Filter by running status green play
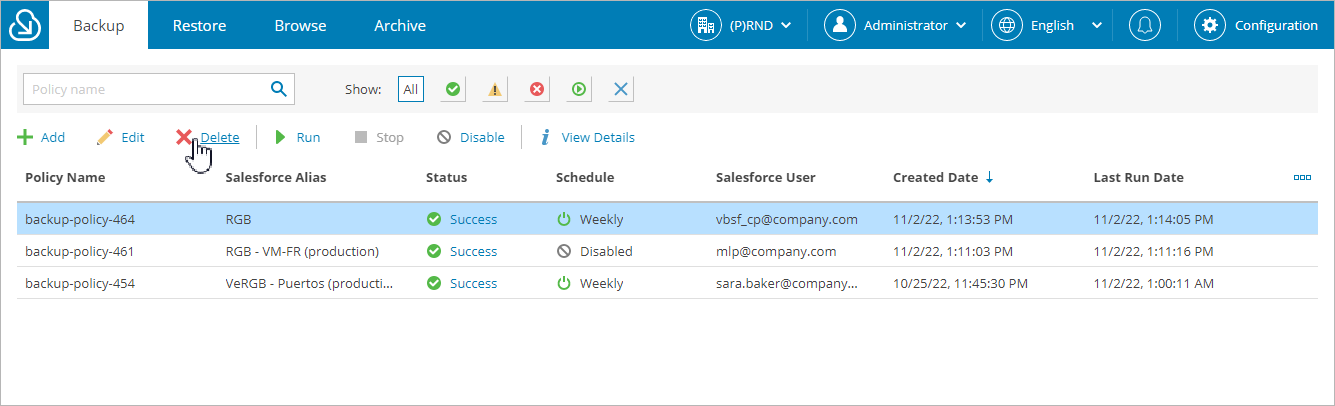The width and height of the screenshot is (1335, 406). (x=579, y=89)
